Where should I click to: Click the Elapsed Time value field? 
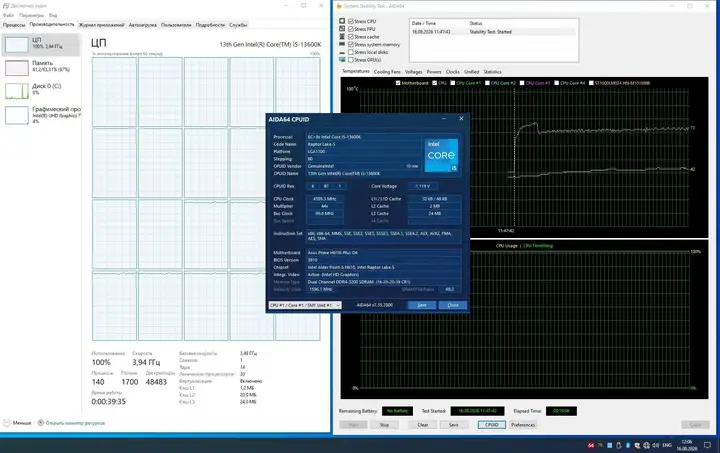(x=561, y=411)
